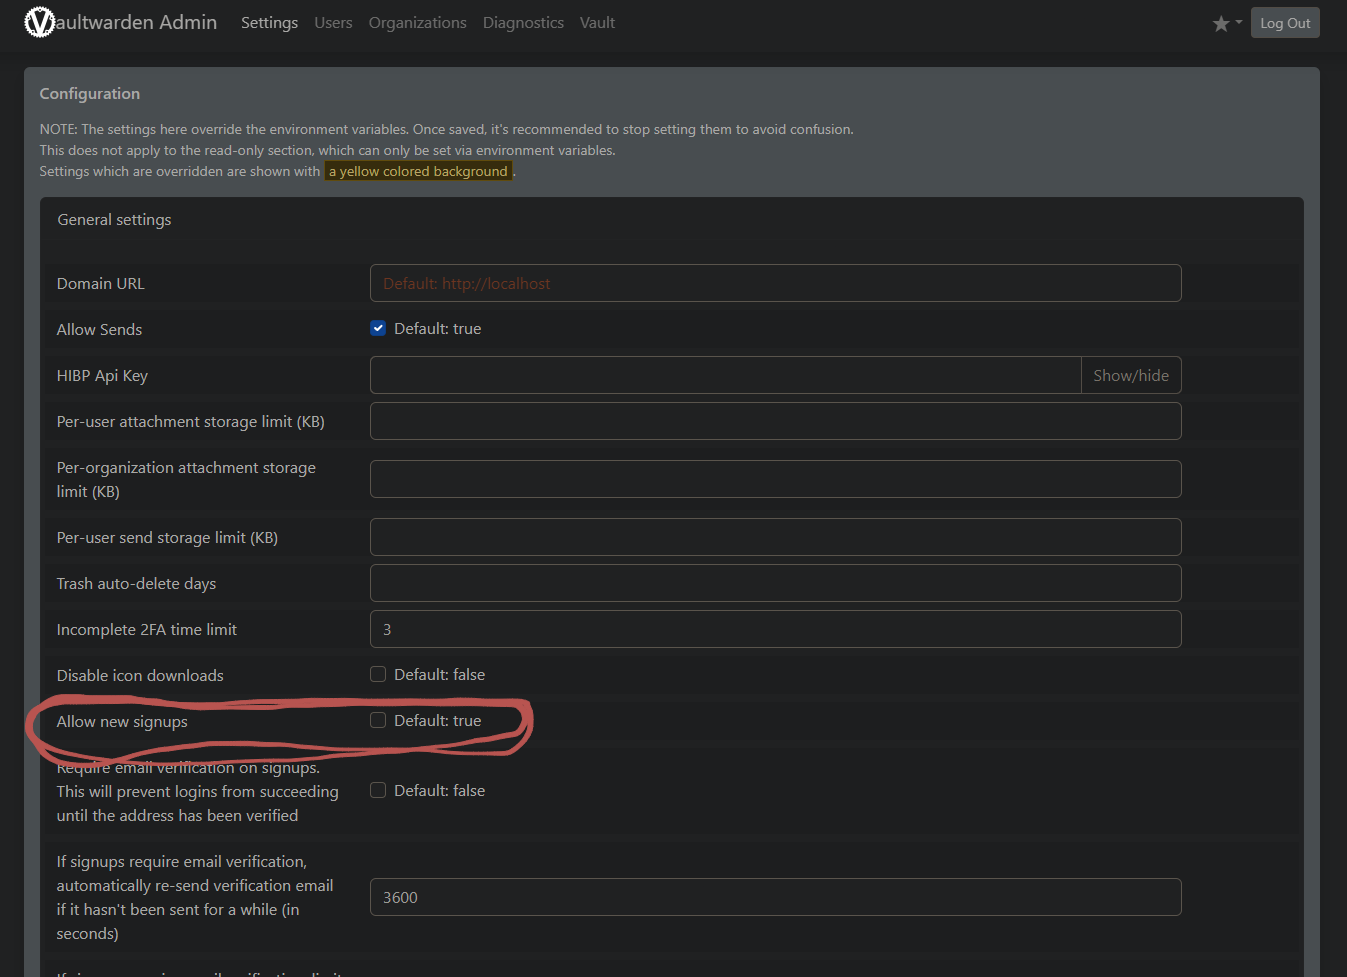Uncheck the Allow Sends checkbox
The height and width of the screenshot is (977, 1347).
[378, 329]
